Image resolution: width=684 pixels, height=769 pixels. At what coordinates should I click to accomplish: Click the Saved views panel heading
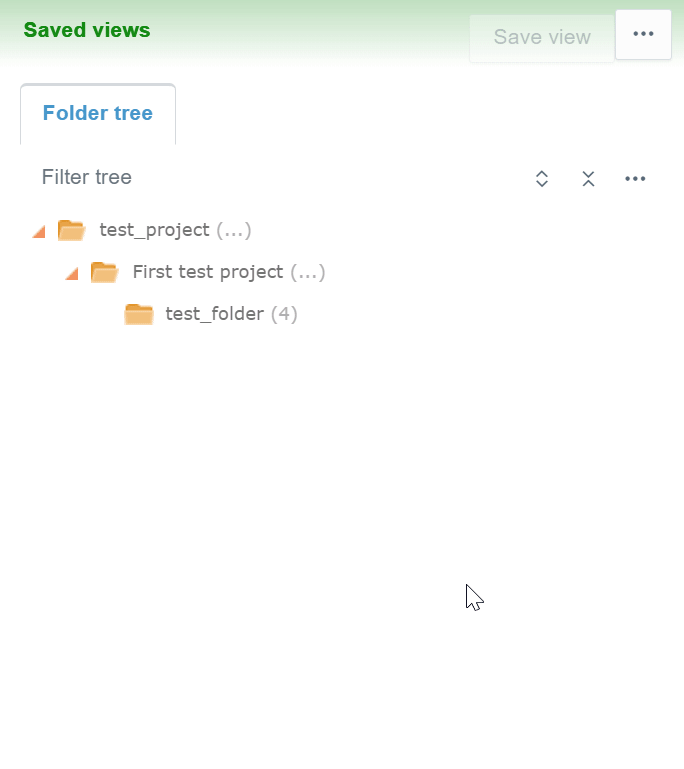[x=87, y=30]
